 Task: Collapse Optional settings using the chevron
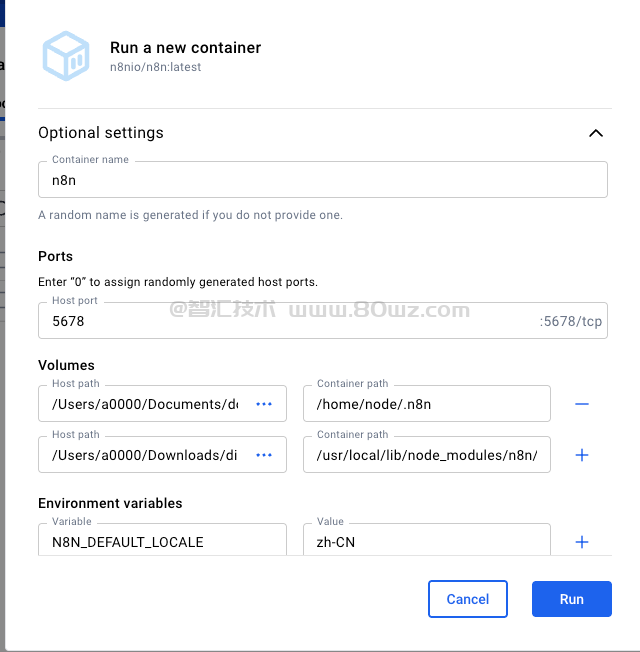click(x=596, y=133)
